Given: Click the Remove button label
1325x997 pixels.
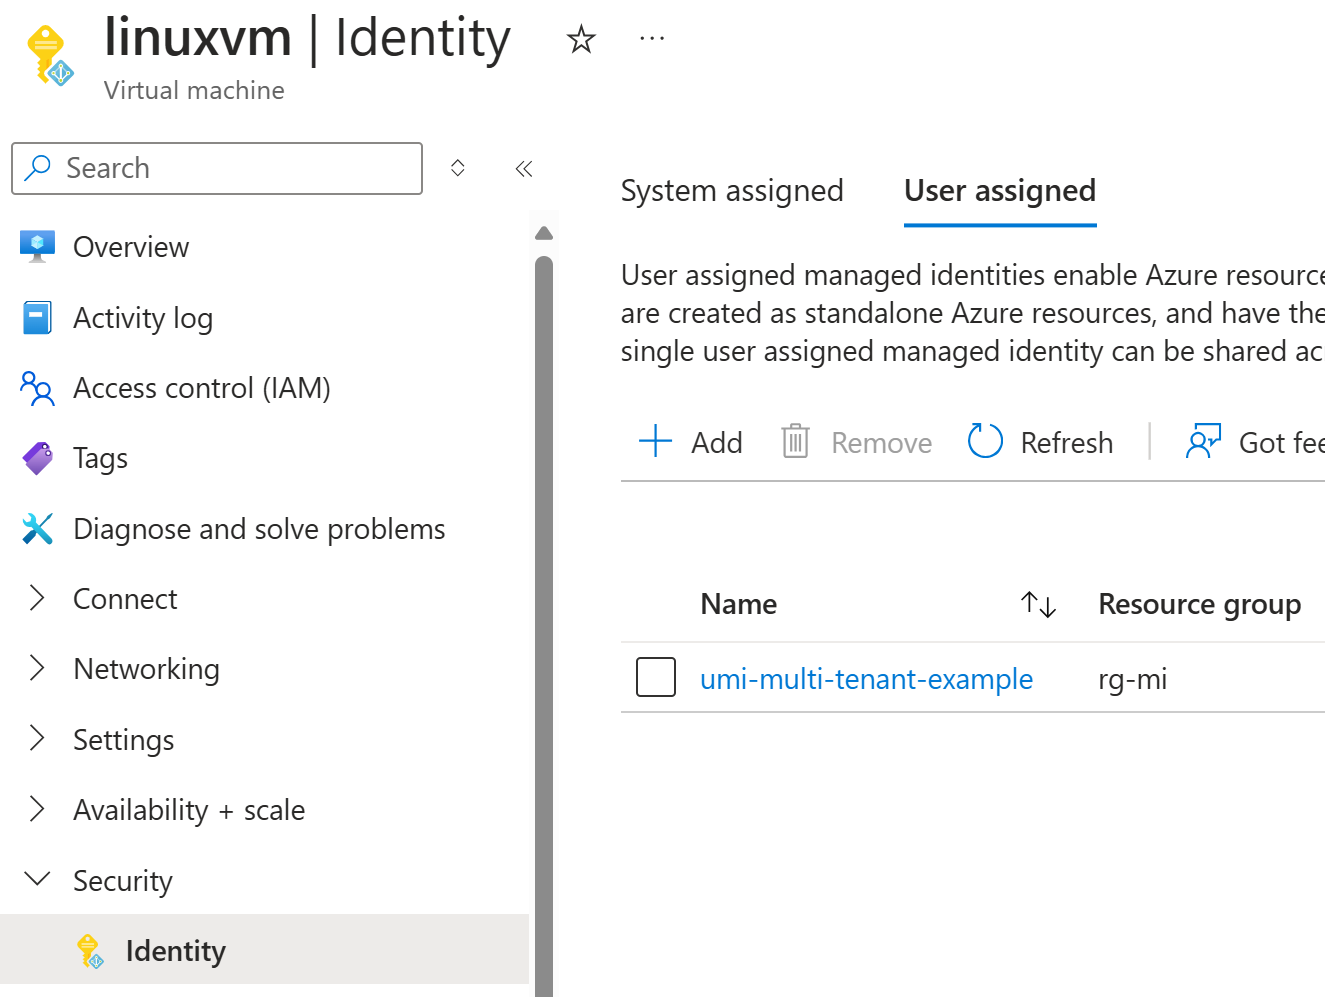Looking at the screenshot, I should click(x=882, y=443).
